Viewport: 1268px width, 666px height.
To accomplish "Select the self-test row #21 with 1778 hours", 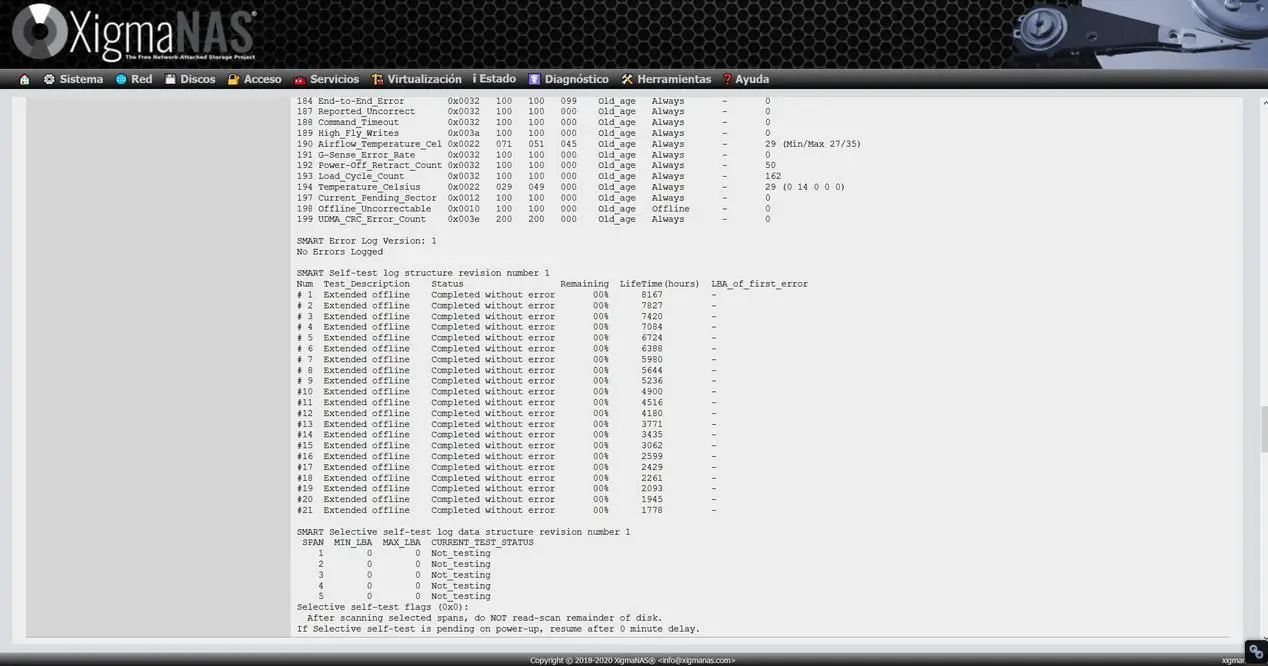I will (506, 510).
